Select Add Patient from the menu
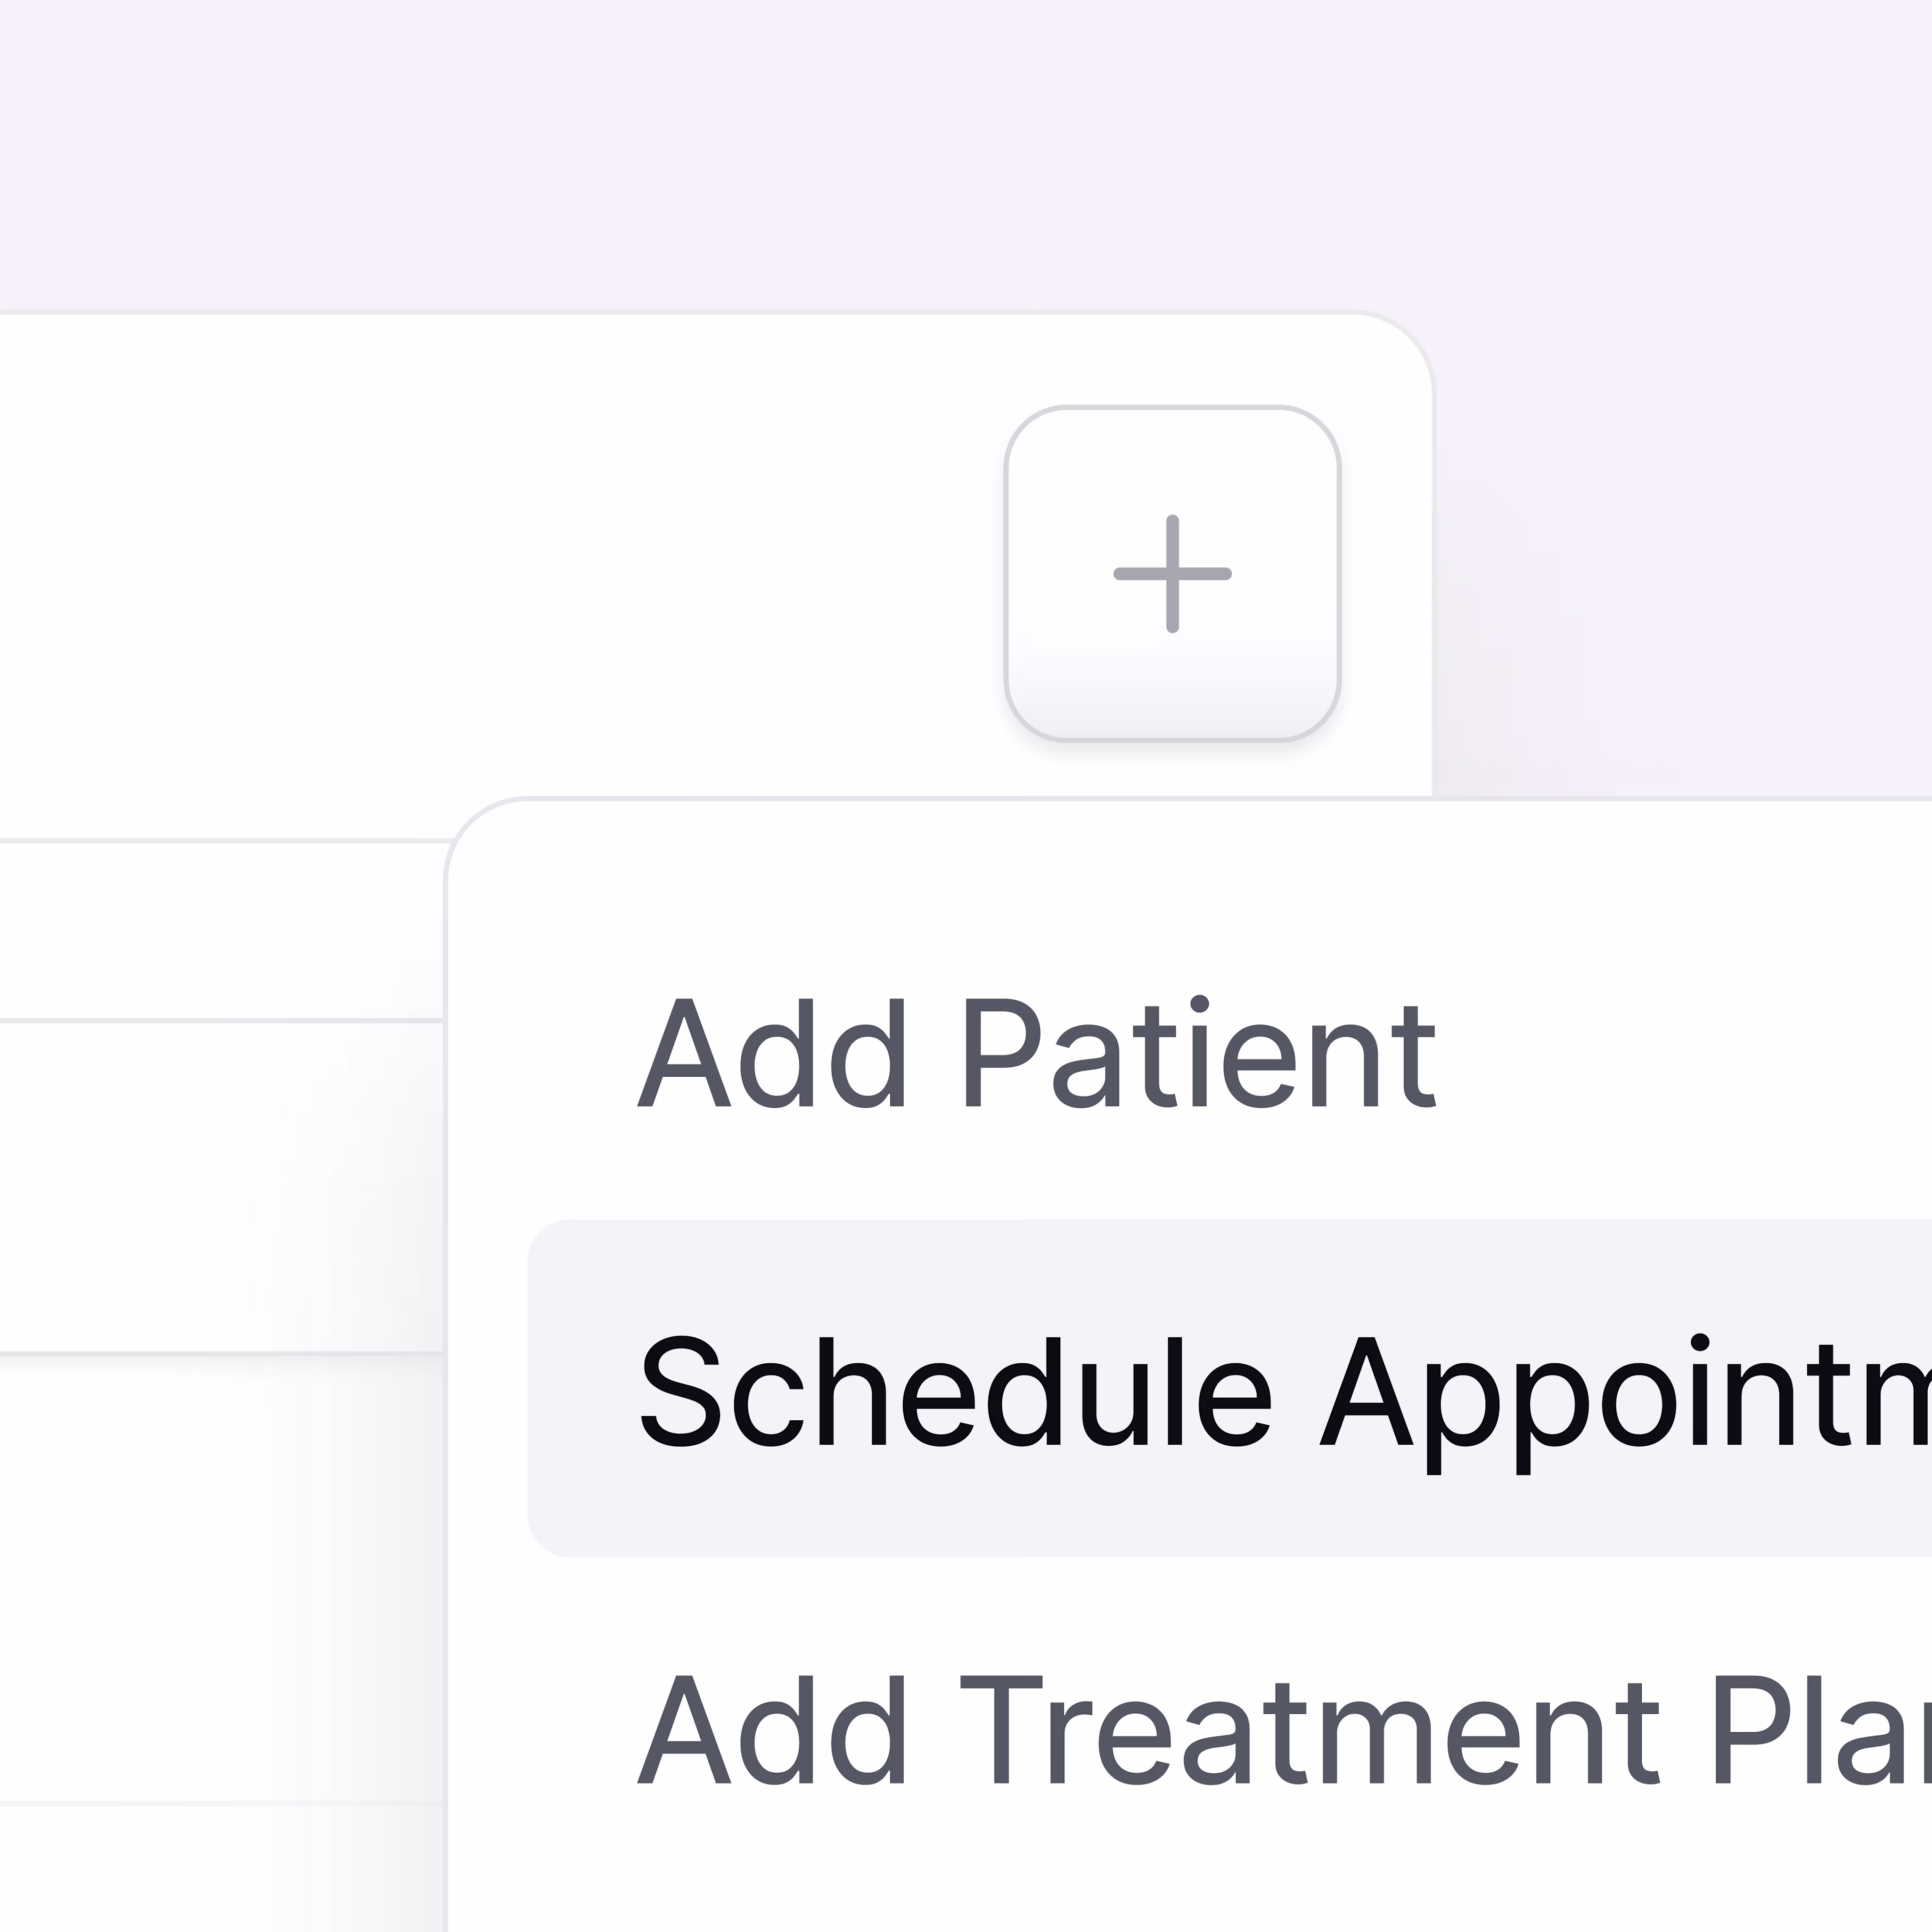The image size is (1932, 1932). tap(1036, 1054)
